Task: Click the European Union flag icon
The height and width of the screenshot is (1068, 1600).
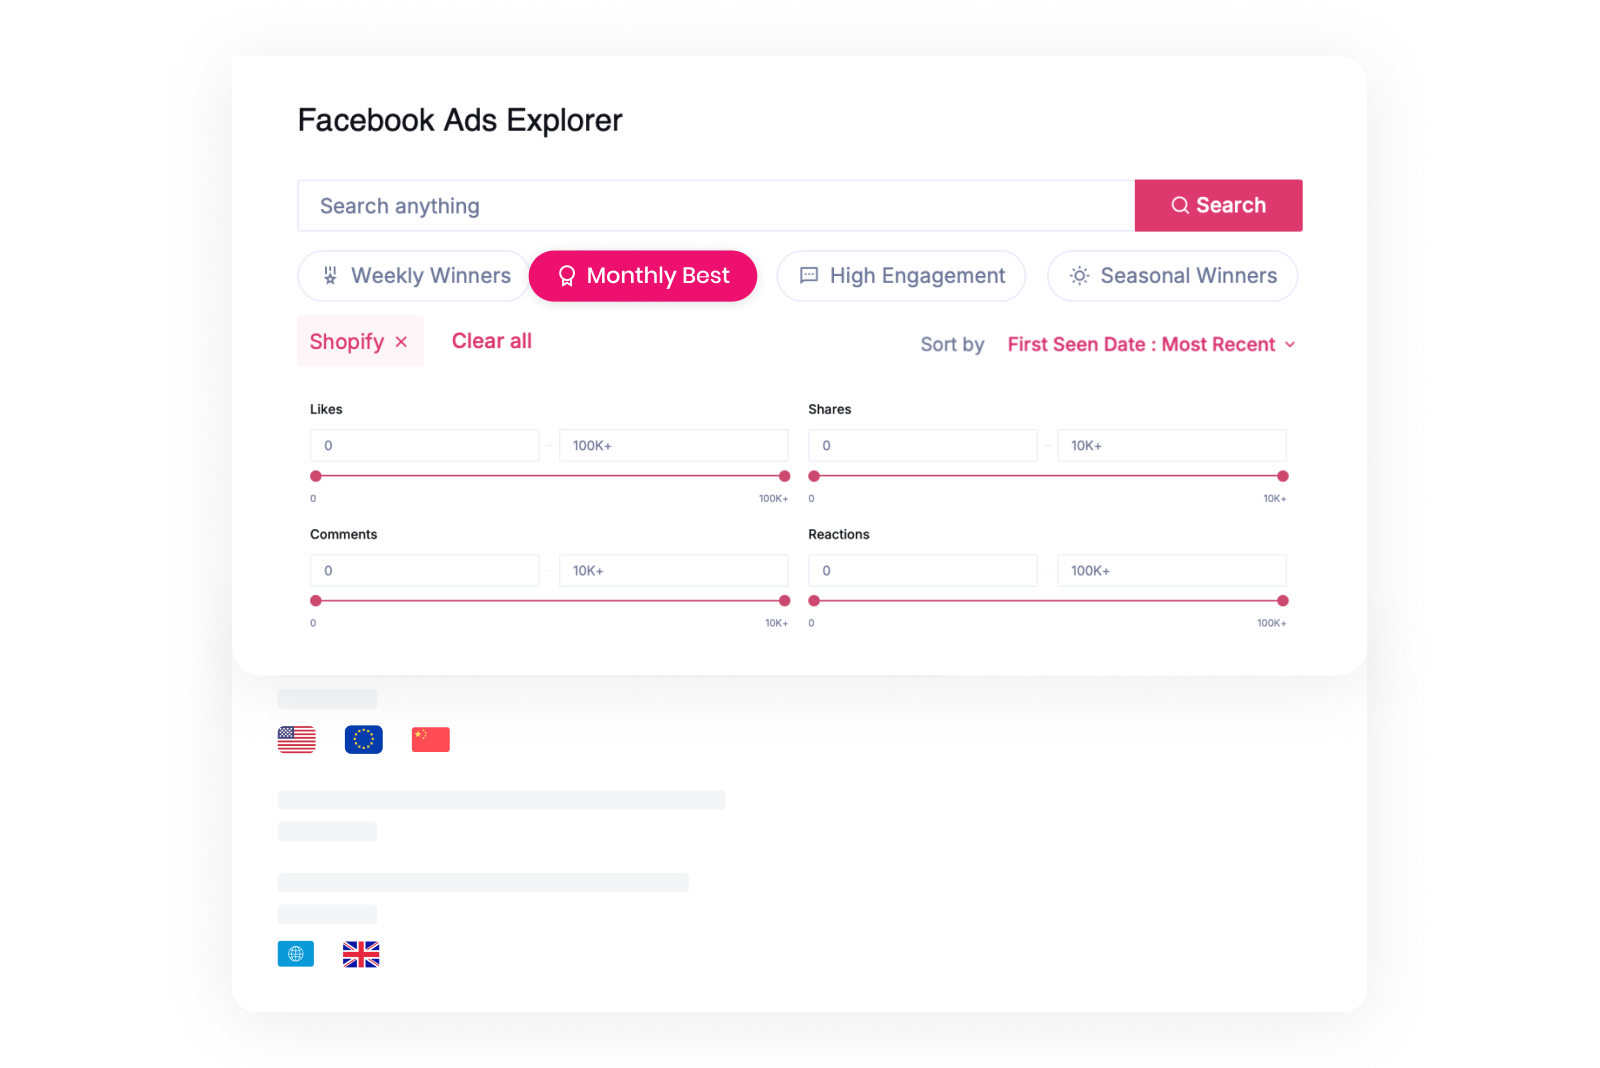Action: pos(363,739)
